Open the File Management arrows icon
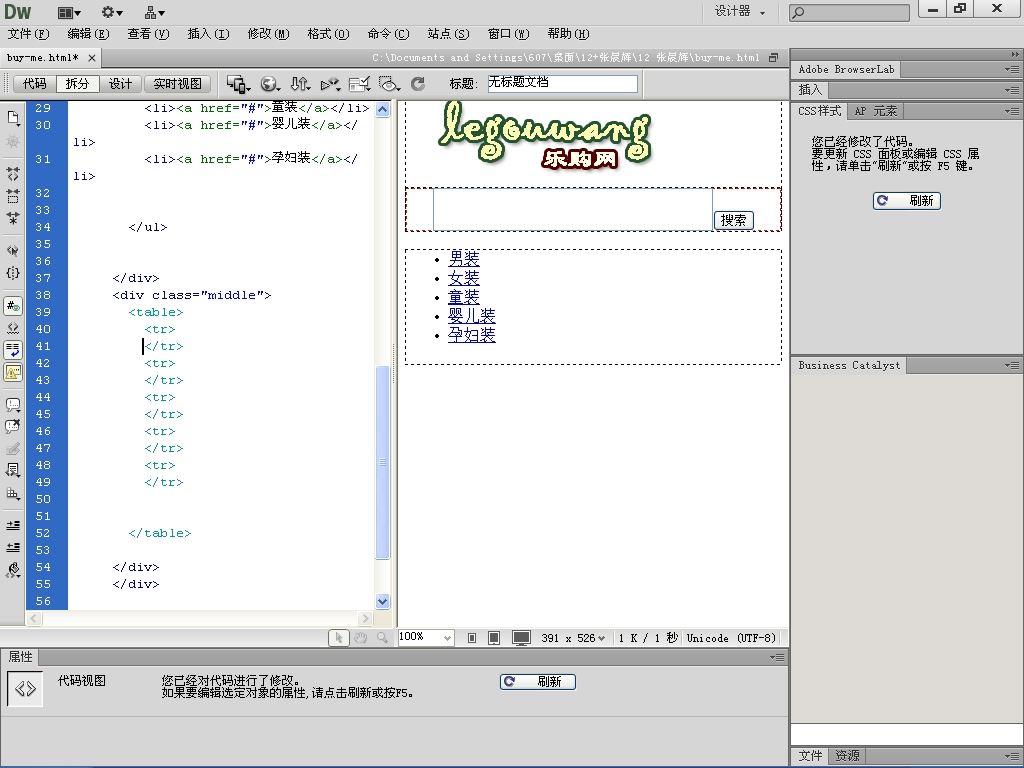Viewport: 1024px width, 768px height. pyautogui.click(x=300, y=84)
